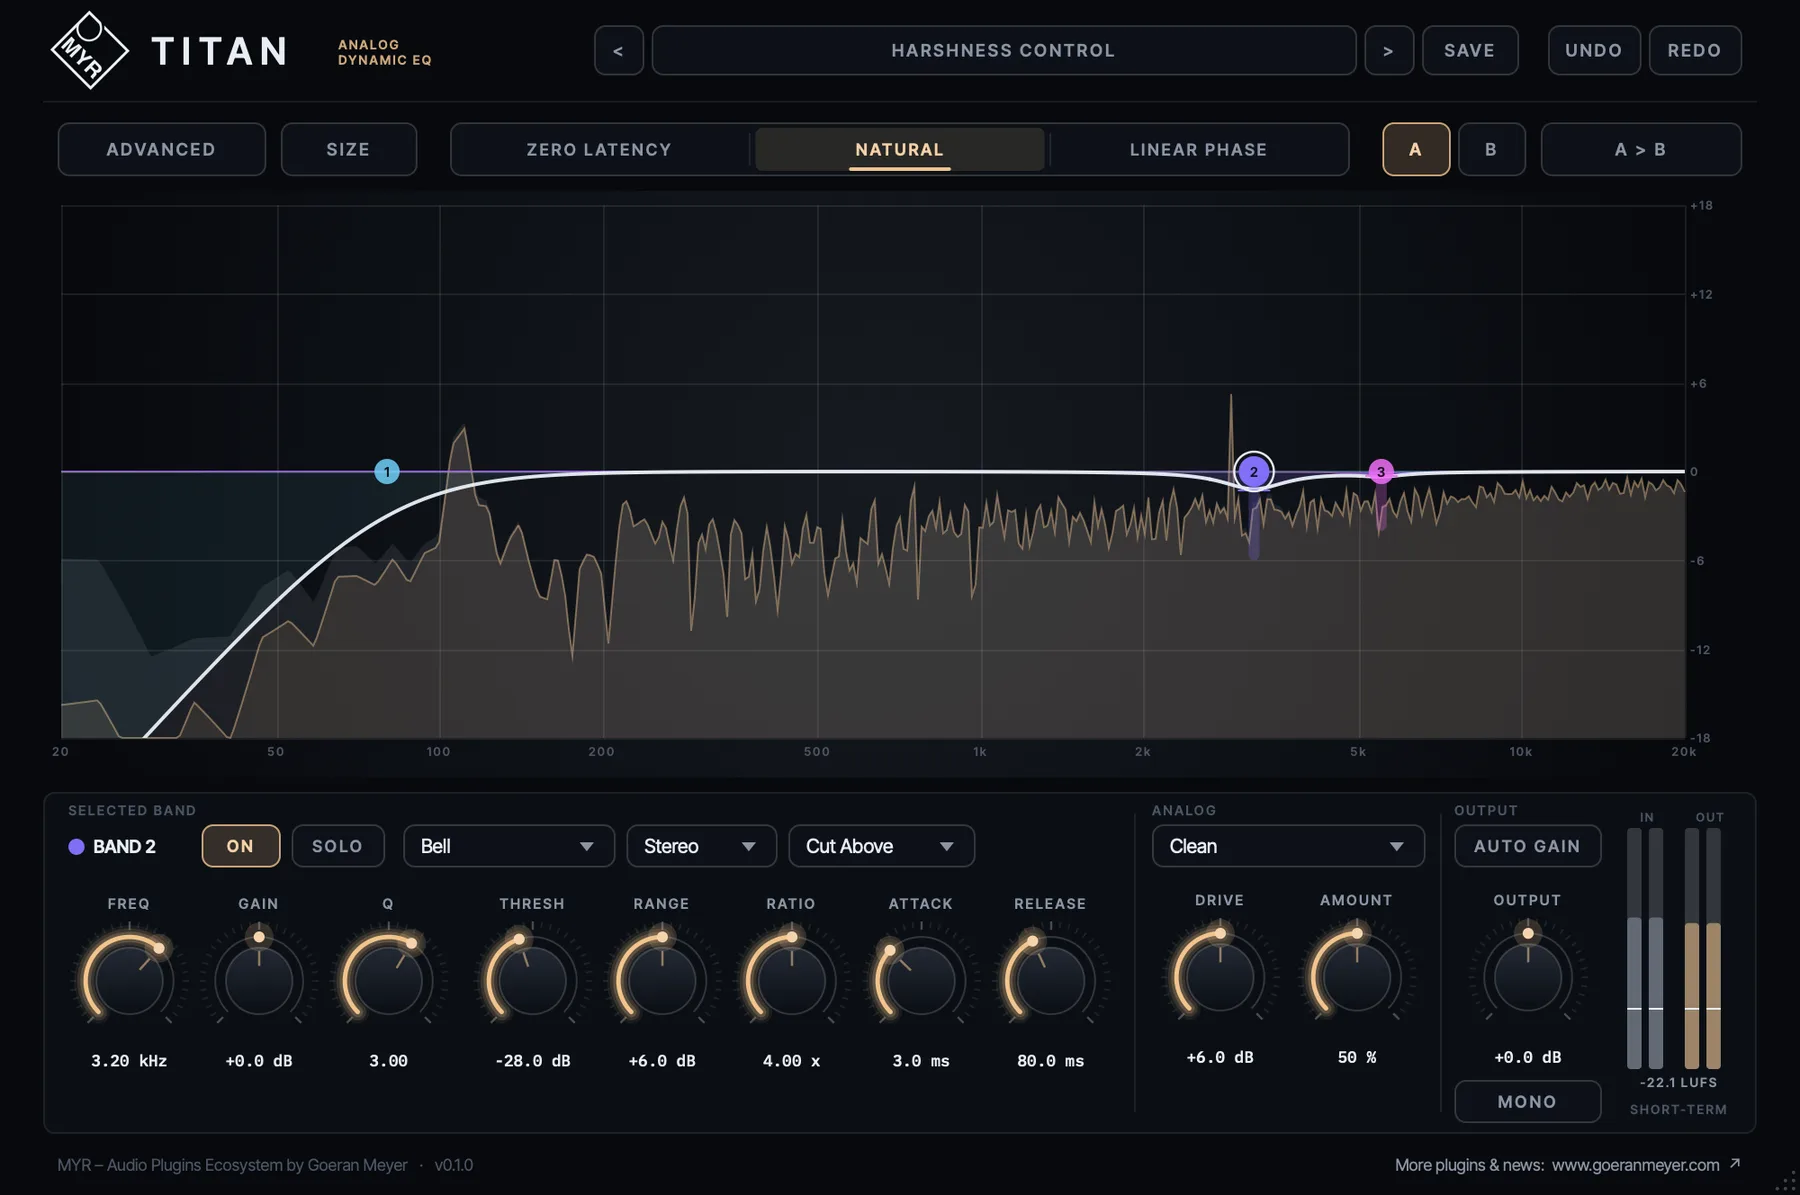1800x1195 pixels.
Task: Click the SIZE button
Action: tap(348, 149)
